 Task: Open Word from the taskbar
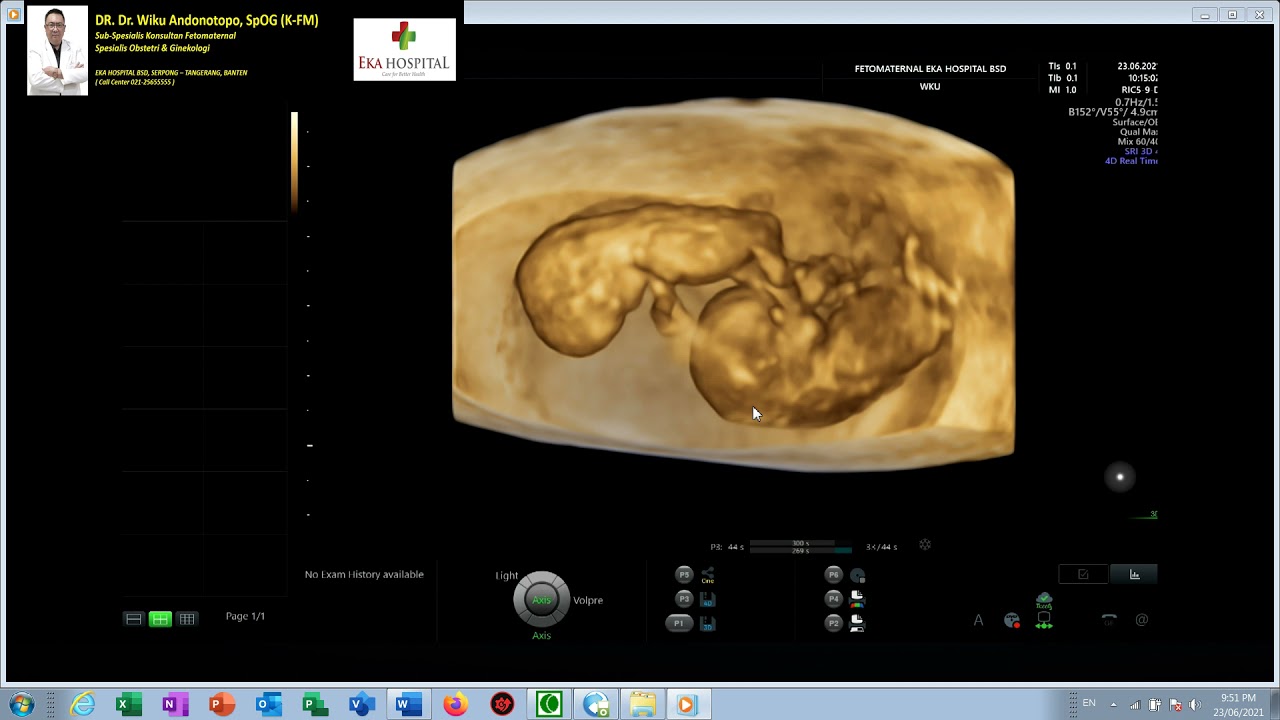pyautogui.click(x=408, y=705)
